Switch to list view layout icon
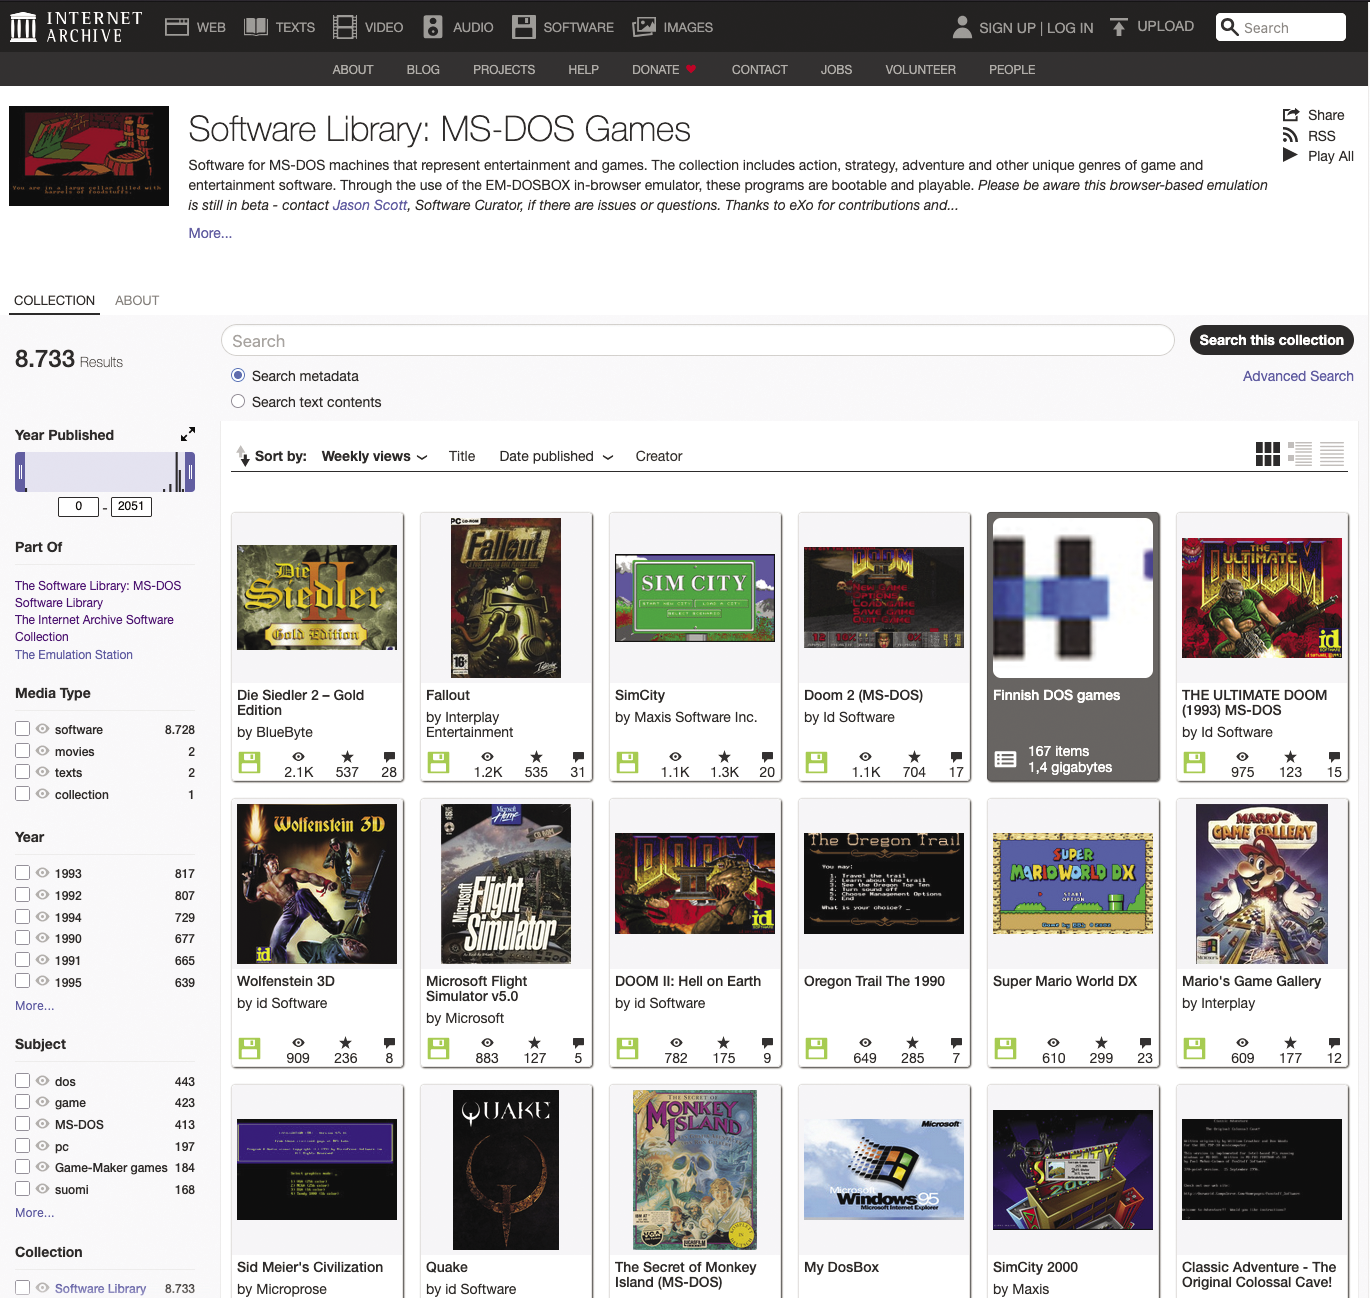Viewport: 1370px width, 1298px height. [x=1300, y=454]
